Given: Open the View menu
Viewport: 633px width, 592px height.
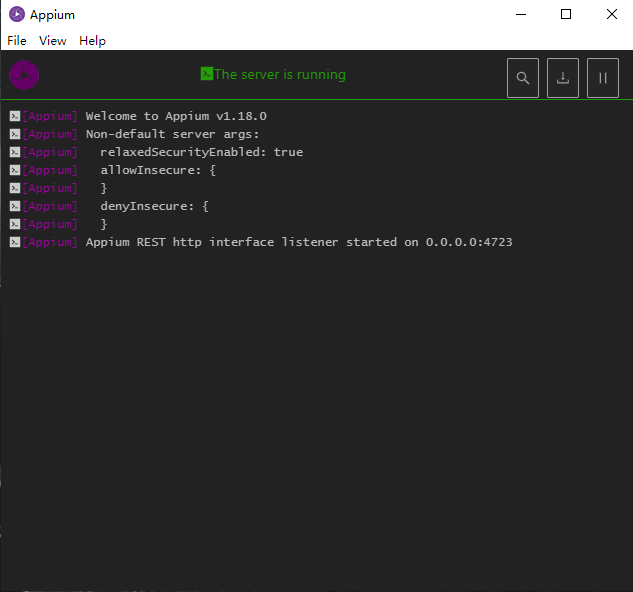Looking at the screenshot, I should point(52,41).
